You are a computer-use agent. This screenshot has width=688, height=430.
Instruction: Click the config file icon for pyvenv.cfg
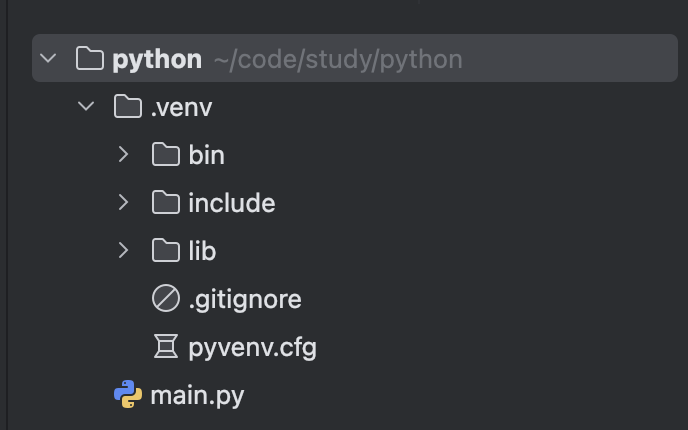click(x=165, y=347)
